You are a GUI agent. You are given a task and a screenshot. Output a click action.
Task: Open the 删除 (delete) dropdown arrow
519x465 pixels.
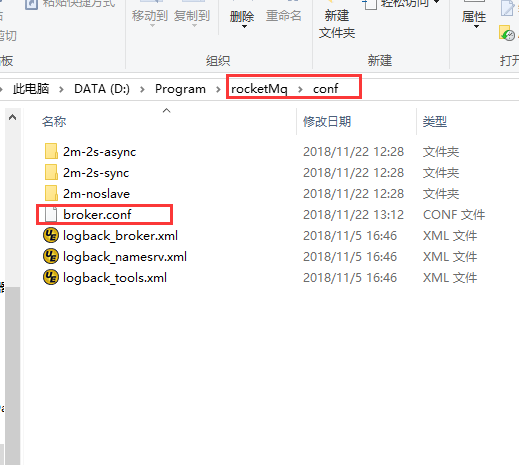click(x=244, y=27)
